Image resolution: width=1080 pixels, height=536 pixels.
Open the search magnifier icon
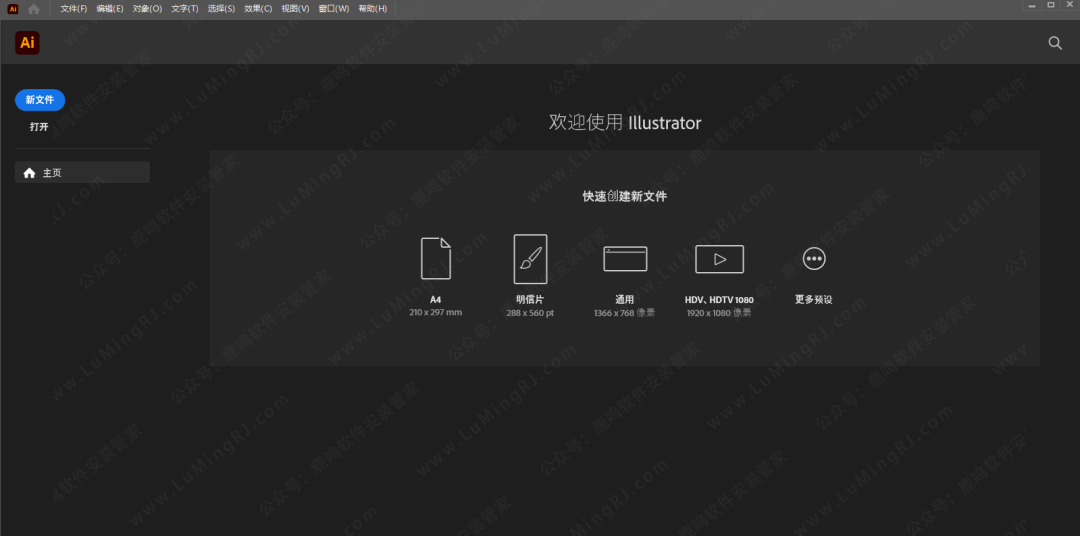tap(1055, 43)
